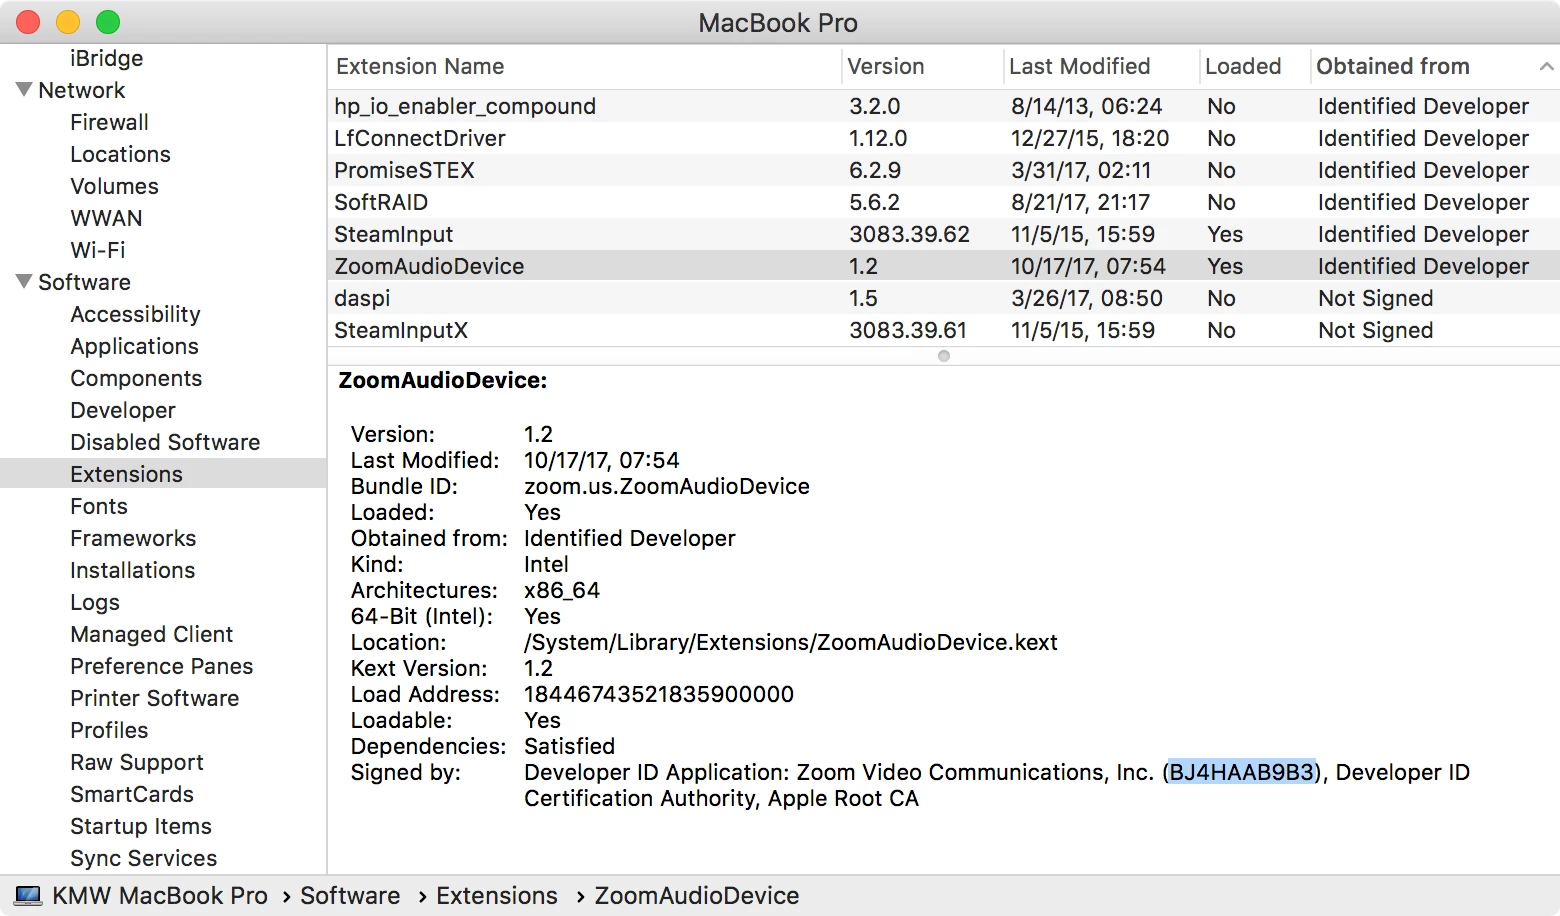Open Startup Items in the sidebar

coord(141,826)
